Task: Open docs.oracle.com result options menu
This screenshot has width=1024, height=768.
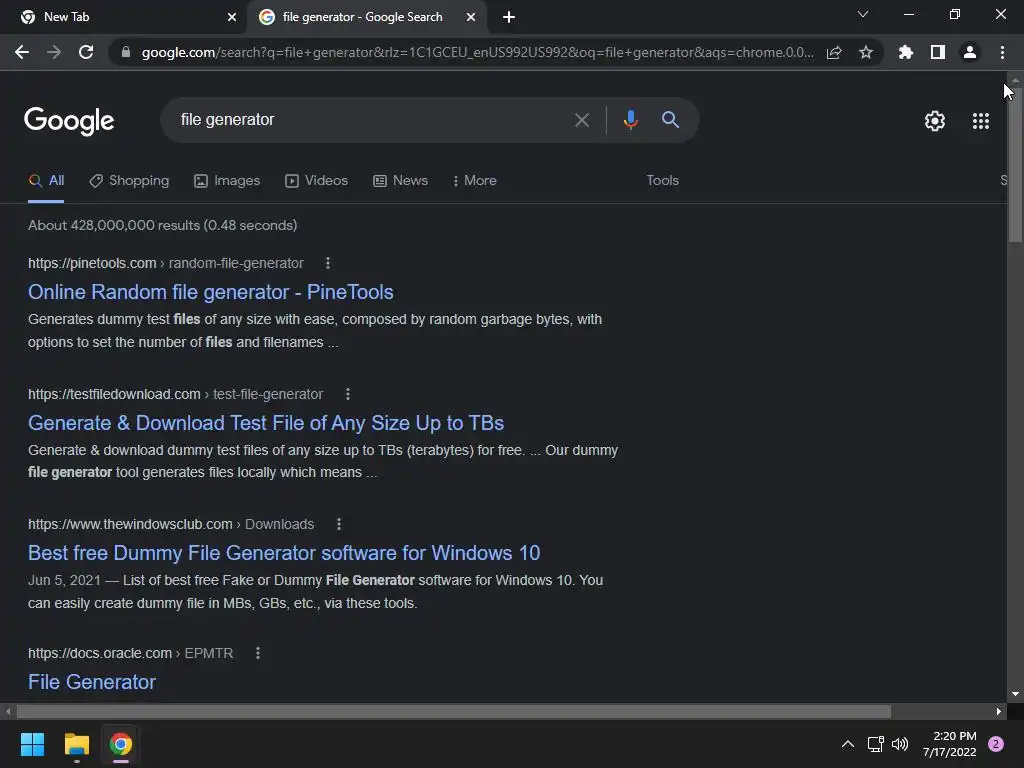Action: [258, 653]
